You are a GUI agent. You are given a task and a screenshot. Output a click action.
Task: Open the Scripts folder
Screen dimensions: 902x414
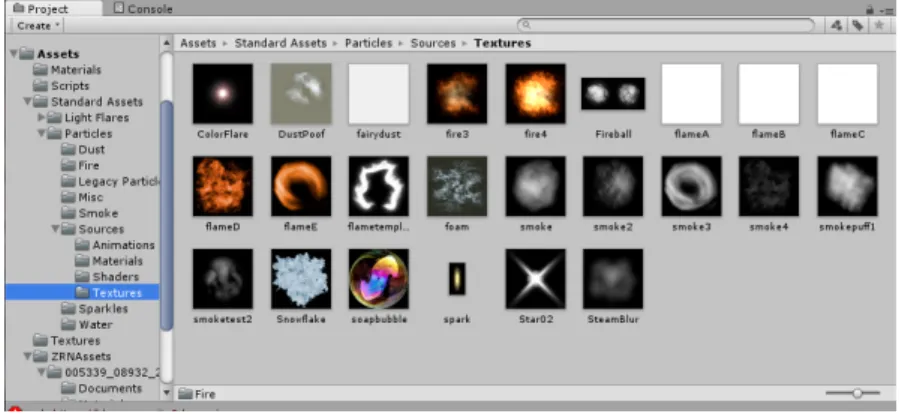pos(62,86)
